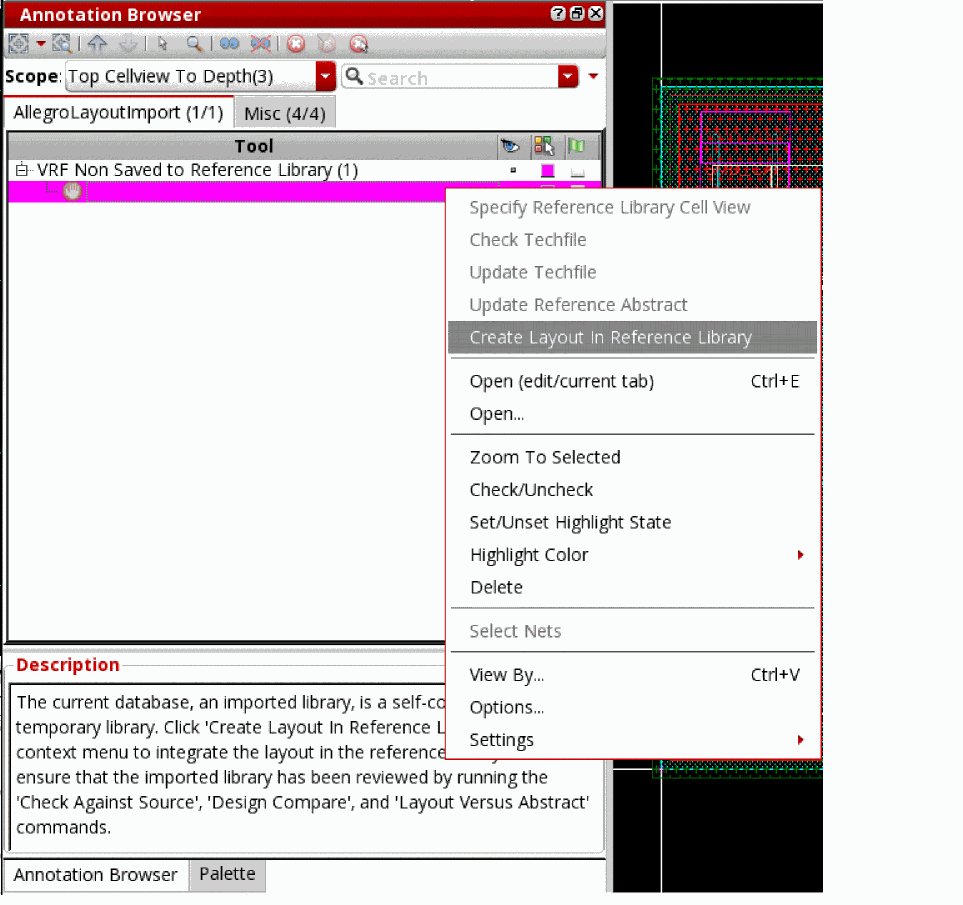Viewport: 963px width, 905px height.
Task: Switch to the Misc (4/4) tab
Action: pos(285,114)
